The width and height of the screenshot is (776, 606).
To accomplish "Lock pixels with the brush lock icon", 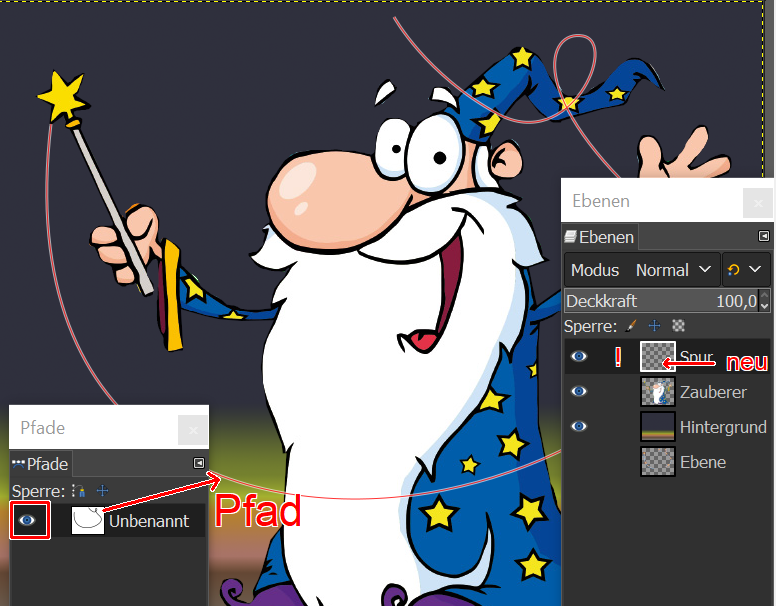I will tap(630, 326).
